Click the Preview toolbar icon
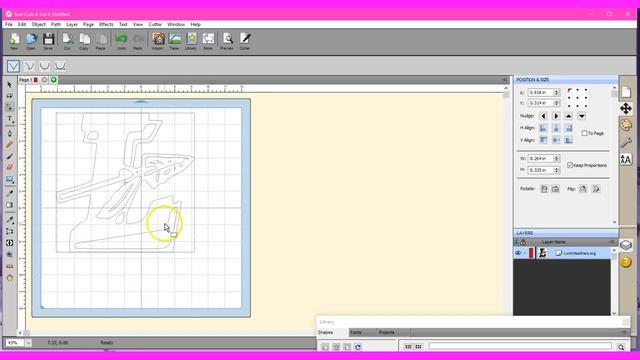The width and height of the screenshot is (640, 360). click(x=227, y=41)
